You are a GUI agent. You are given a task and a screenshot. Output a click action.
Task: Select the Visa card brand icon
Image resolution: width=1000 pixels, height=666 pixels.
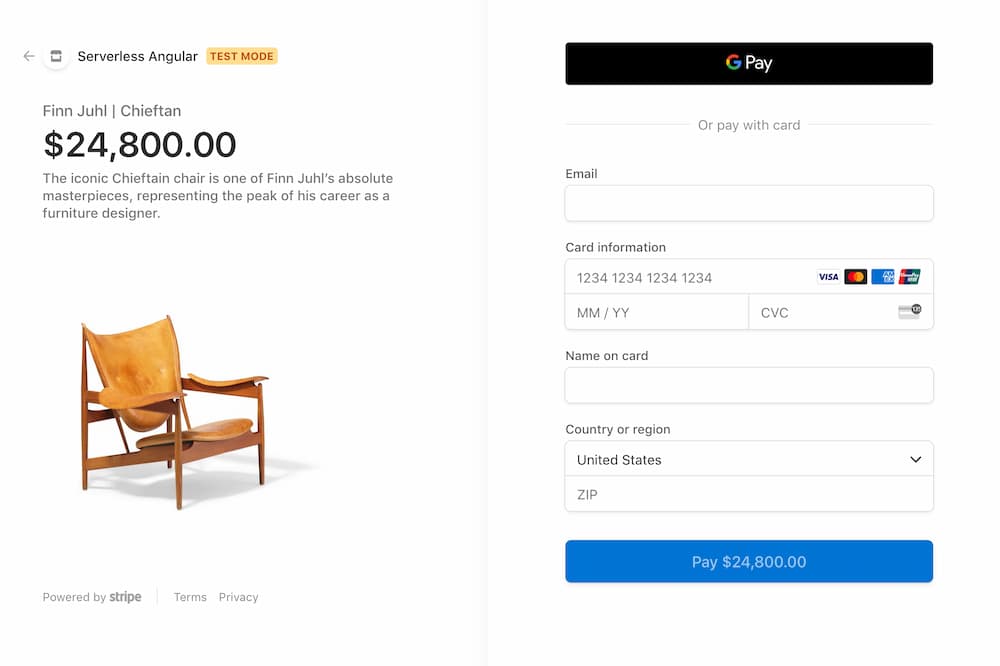[x=828, y=276]
